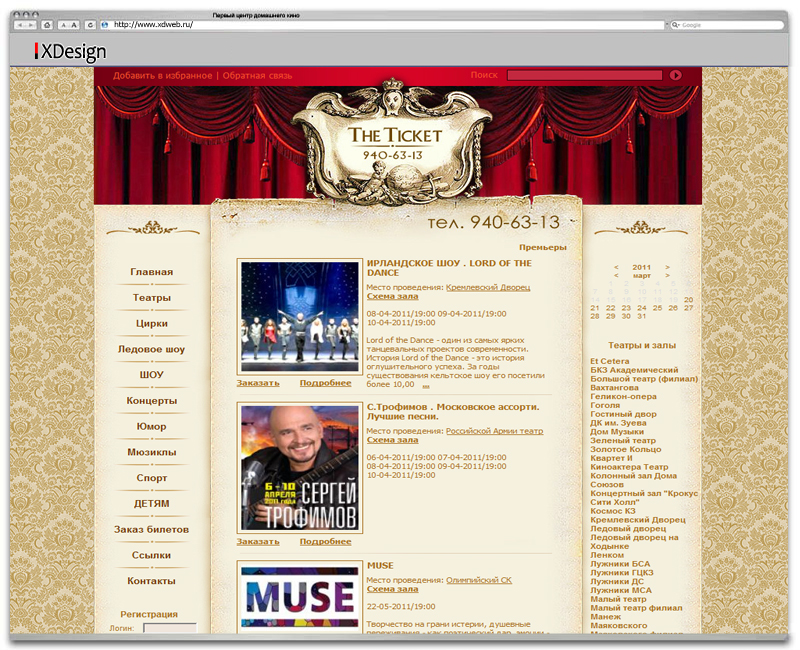
Task: Open the Ссылки menu item
Action: pos(152,555)
